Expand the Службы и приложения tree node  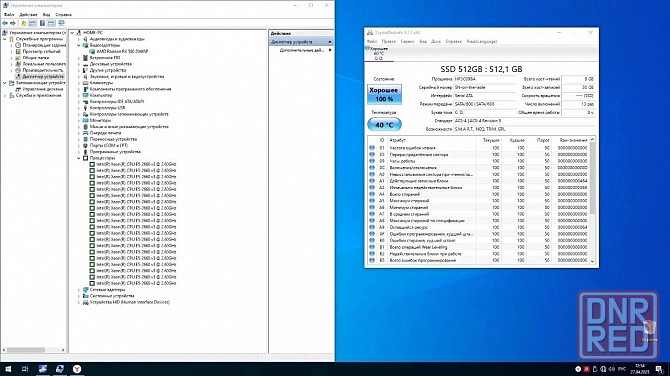coord(5,95)
